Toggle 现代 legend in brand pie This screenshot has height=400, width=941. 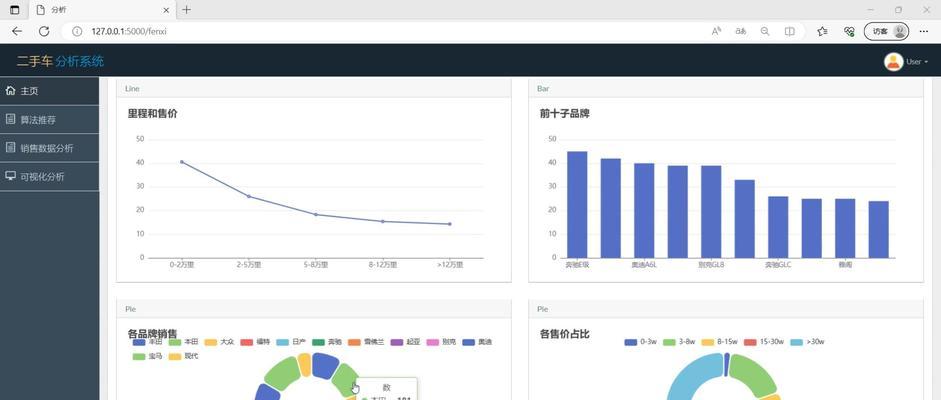click(184, 356)
